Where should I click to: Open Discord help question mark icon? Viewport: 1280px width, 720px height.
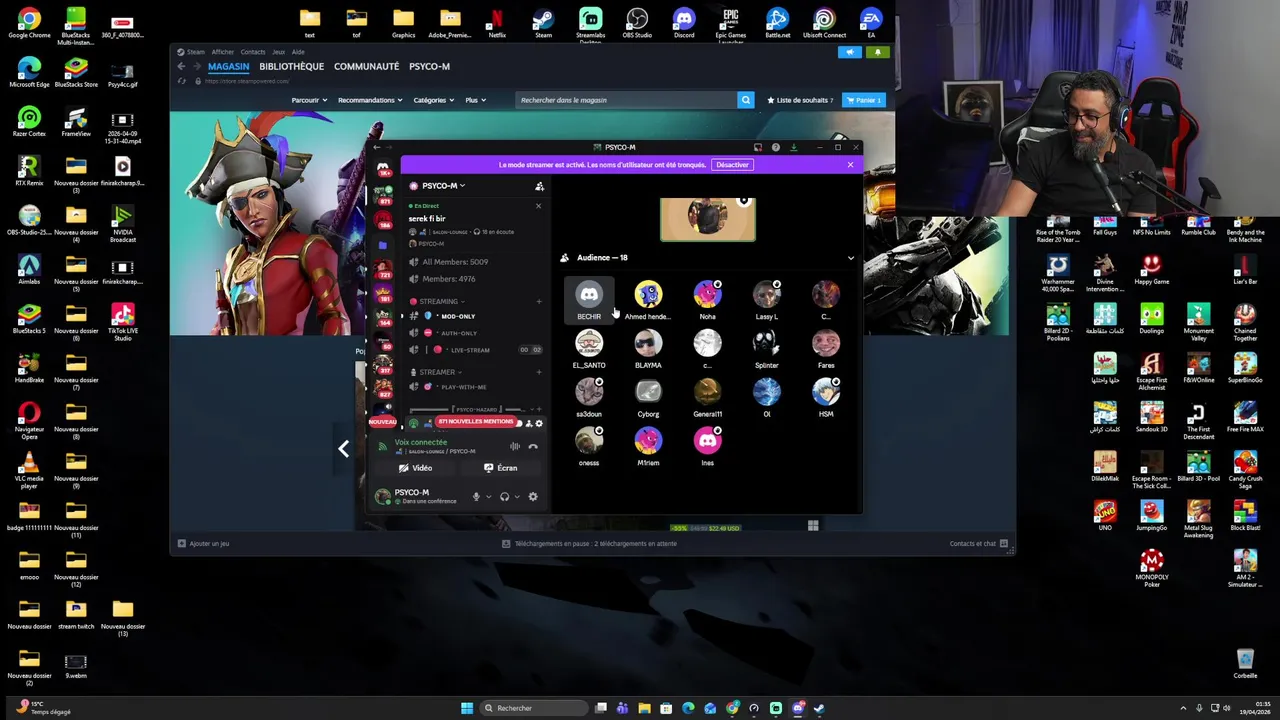775,148
